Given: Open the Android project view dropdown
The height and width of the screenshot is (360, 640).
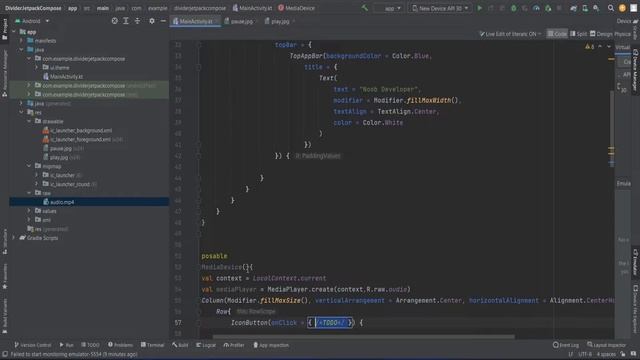Looking at the screenshot, I should 32,21.
